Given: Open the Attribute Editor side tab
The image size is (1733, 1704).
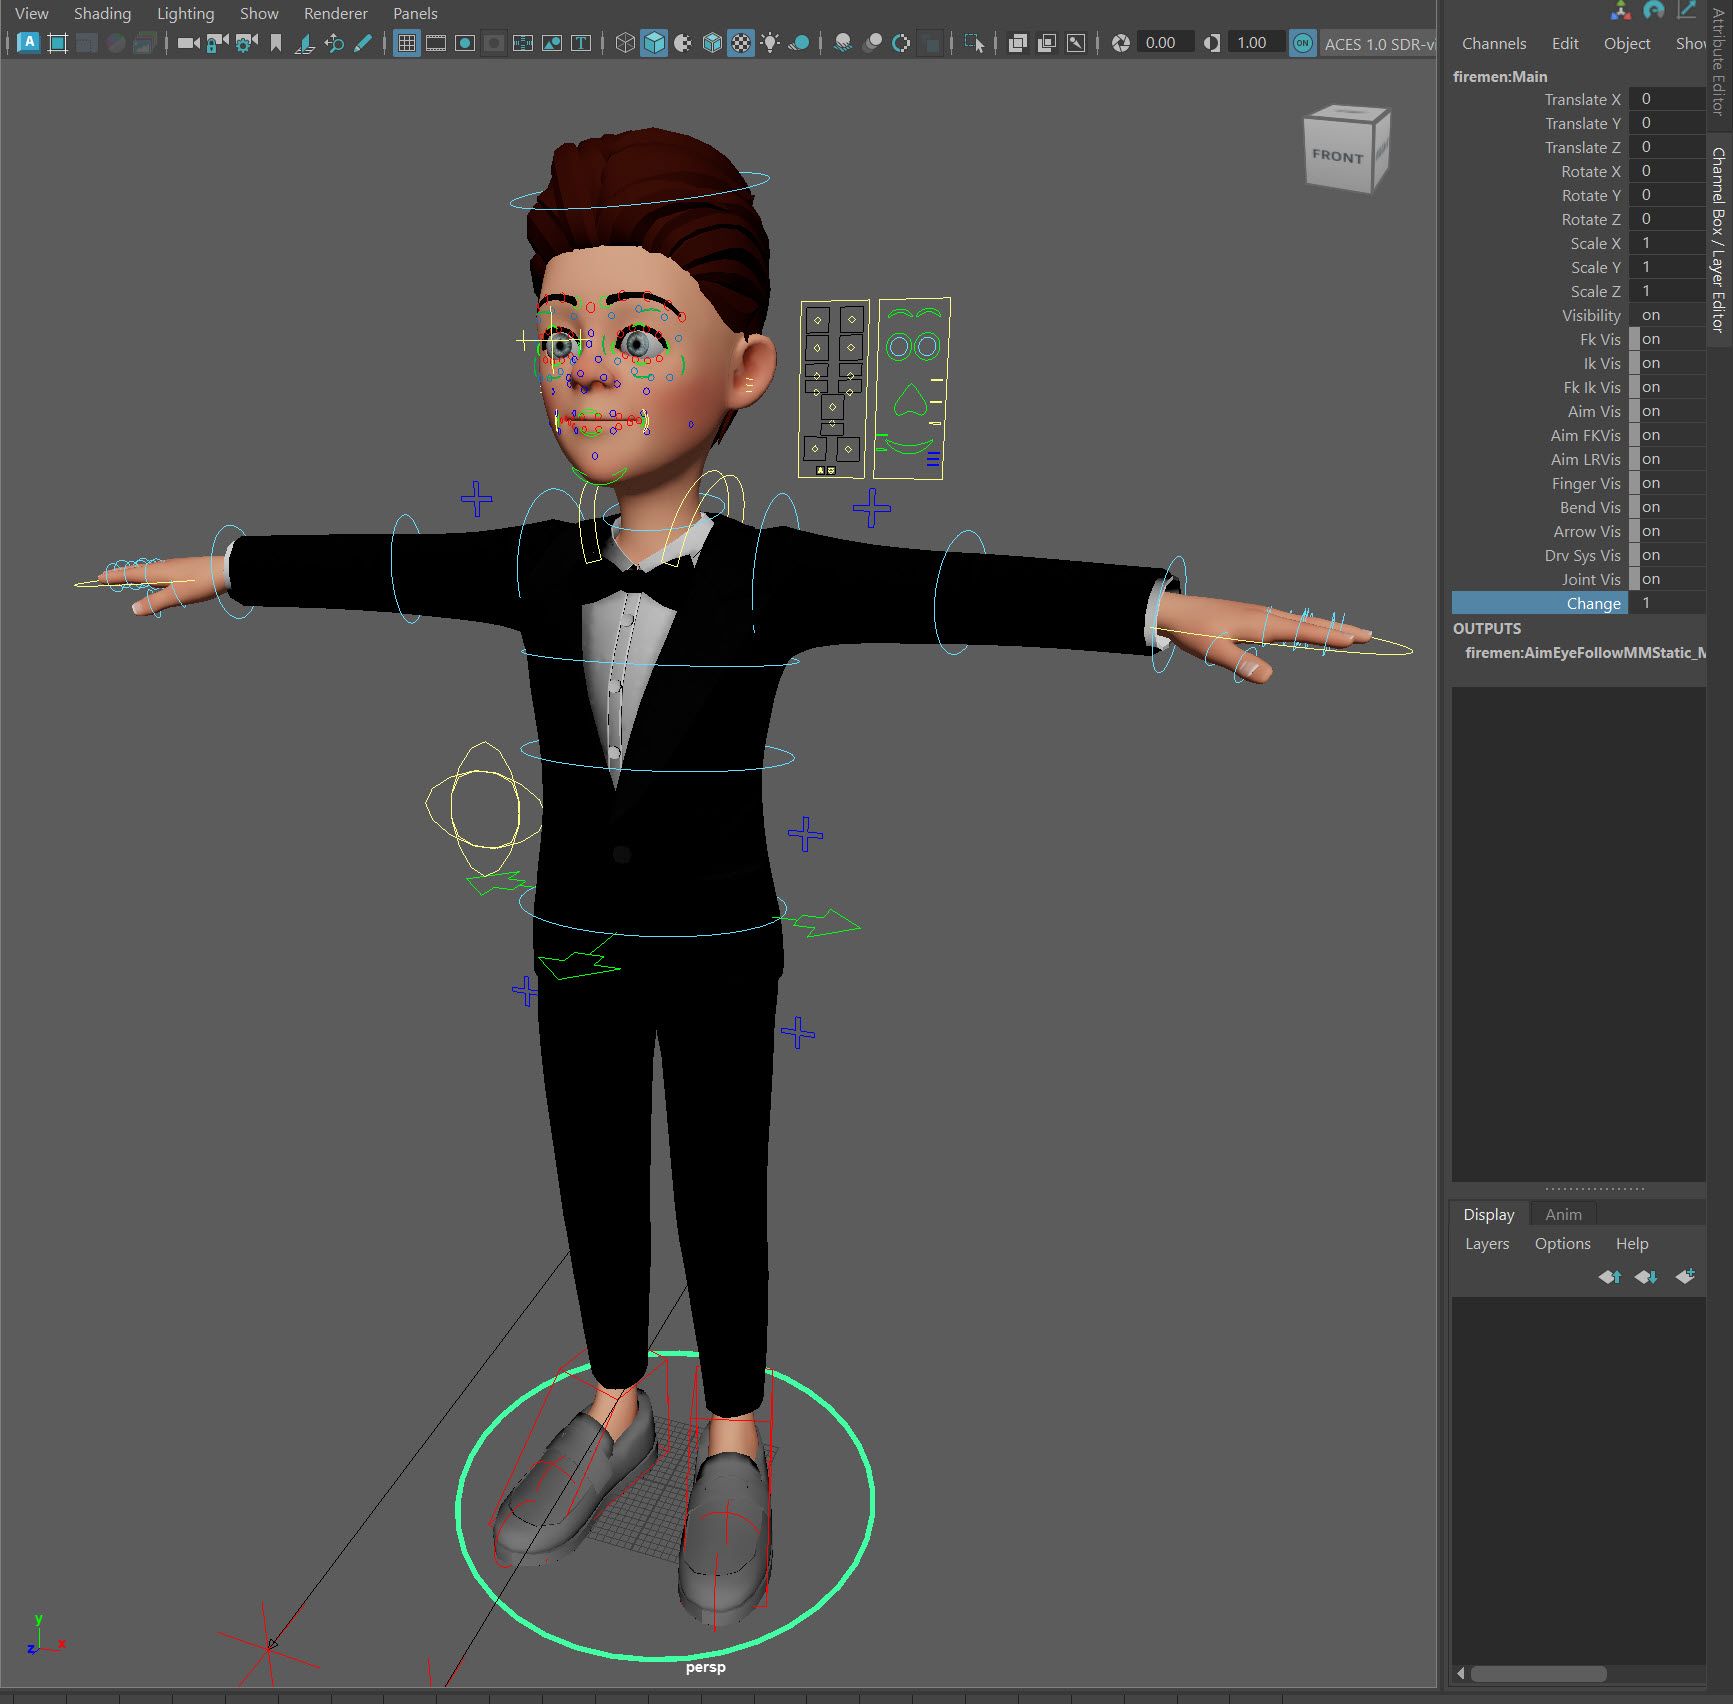Looking at the screenshot, I should tap(1719, 65).
